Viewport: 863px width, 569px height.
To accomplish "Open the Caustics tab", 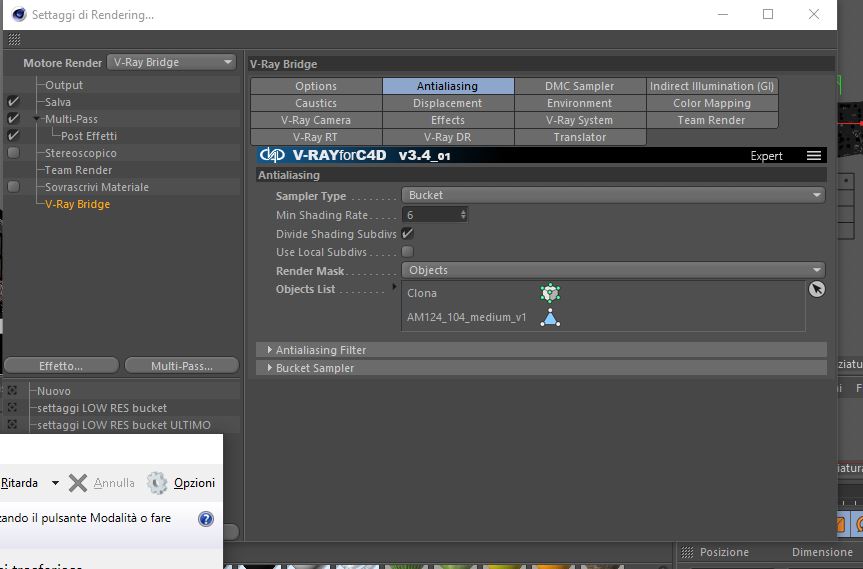I will [316, 103].
